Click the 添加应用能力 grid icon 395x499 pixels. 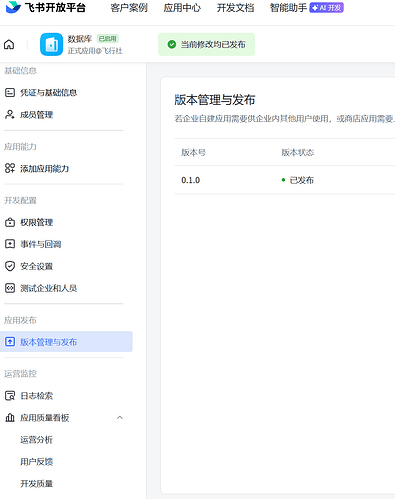click(x=10, y=168)
